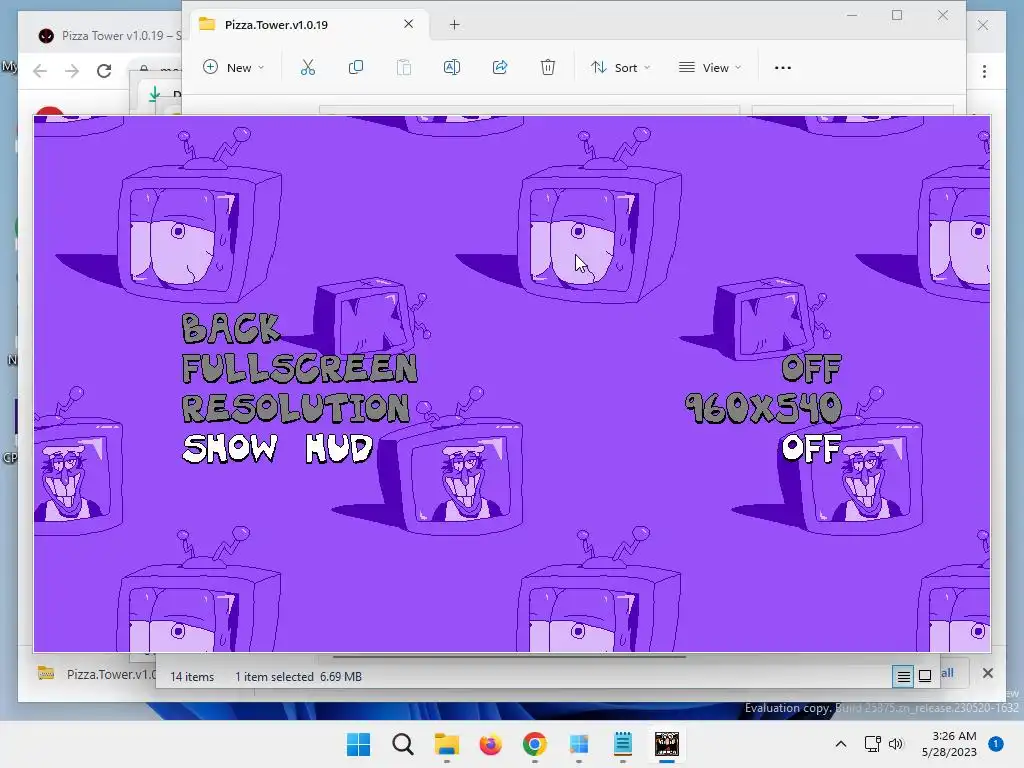
Task: Open Pizza.Tower download item in browser bar
Action: (x=95, y=674)
